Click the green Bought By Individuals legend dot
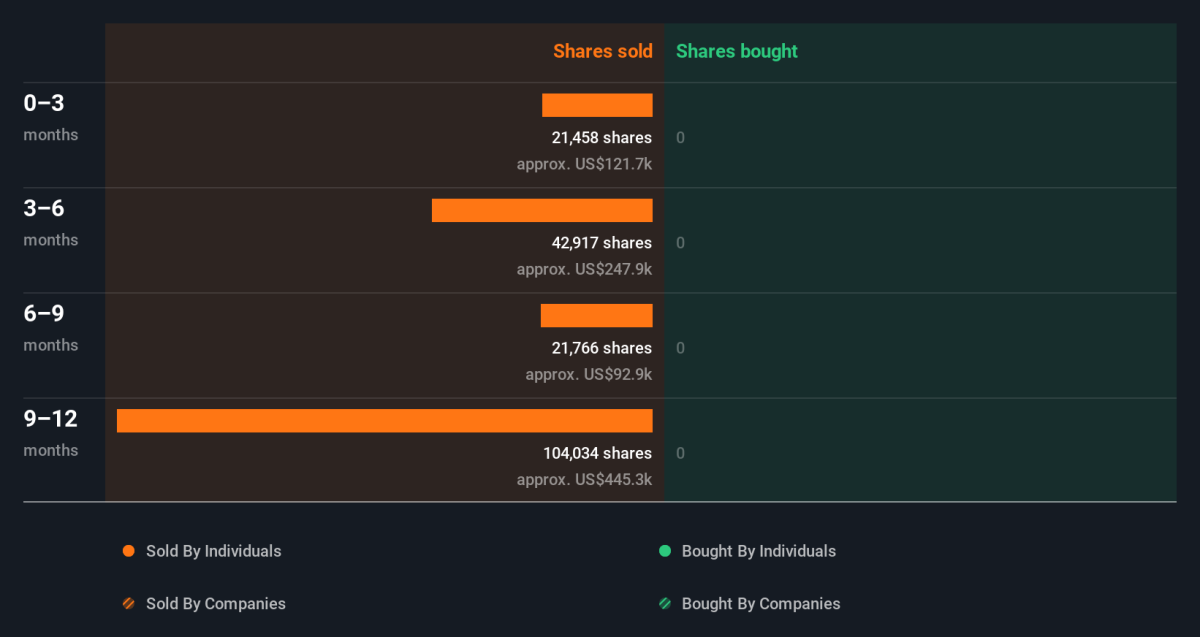 (665, 551)
